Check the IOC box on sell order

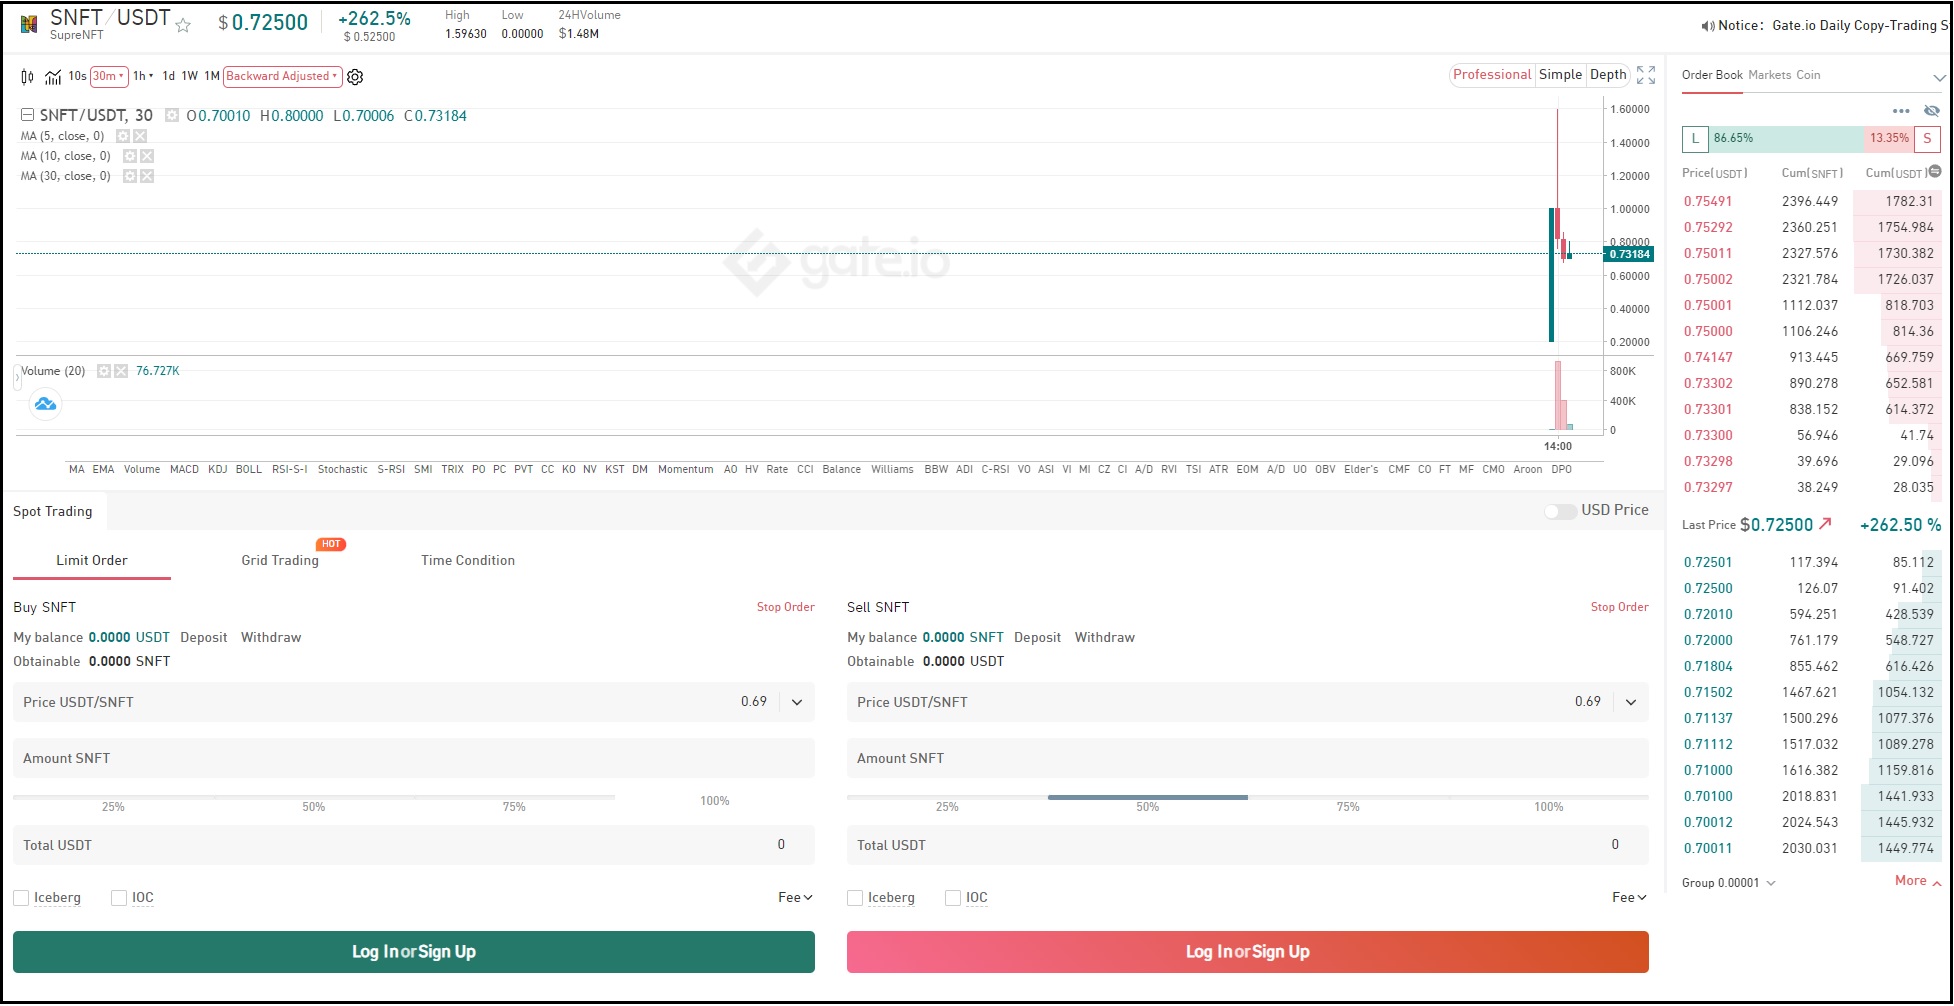tap(953, 898)
